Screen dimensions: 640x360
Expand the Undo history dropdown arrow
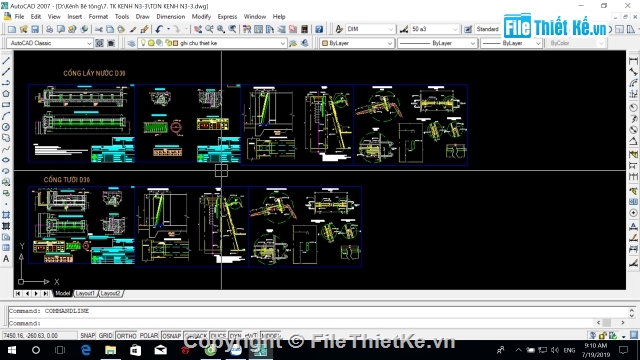(x=168, y=29)
